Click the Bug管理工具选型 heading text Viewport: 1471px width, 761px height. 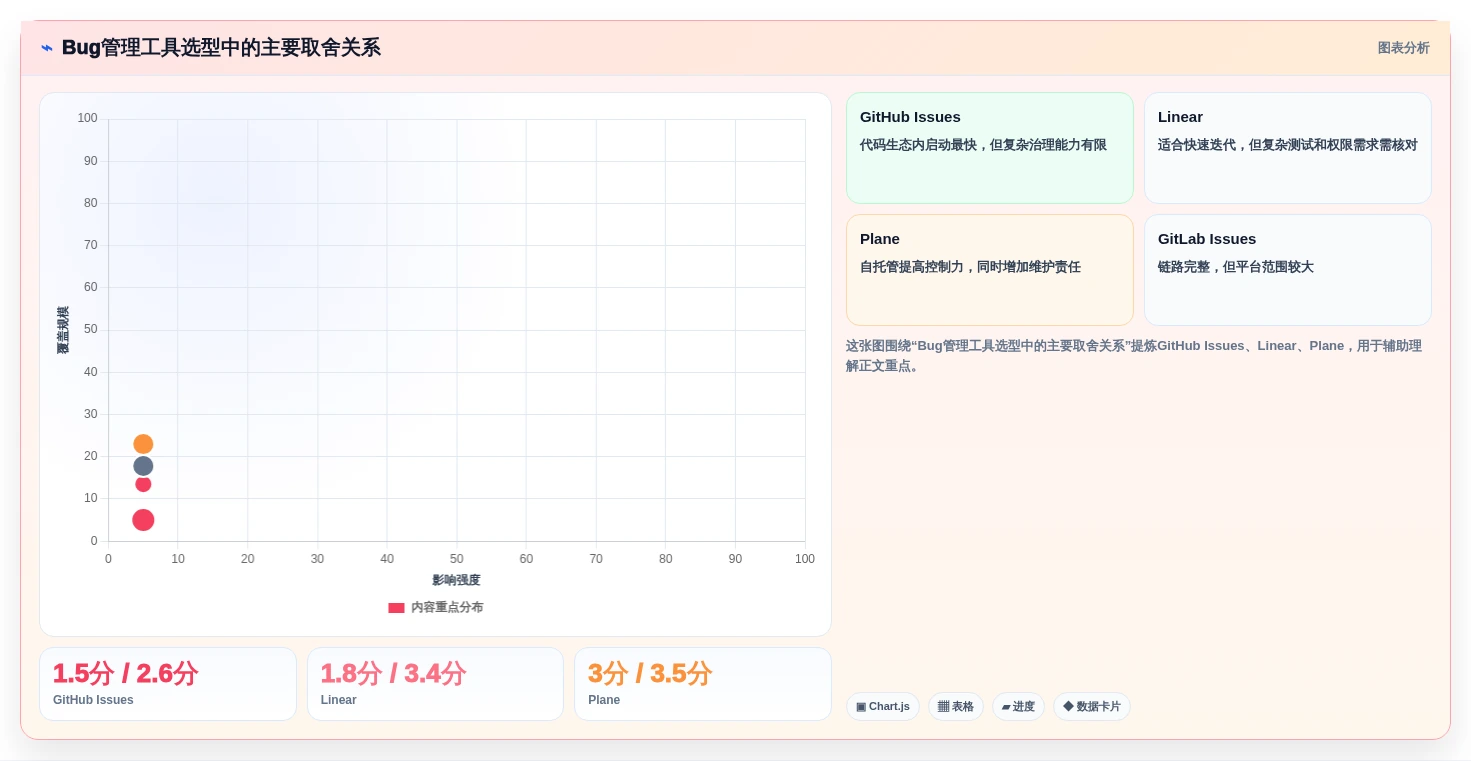point(221,47)
